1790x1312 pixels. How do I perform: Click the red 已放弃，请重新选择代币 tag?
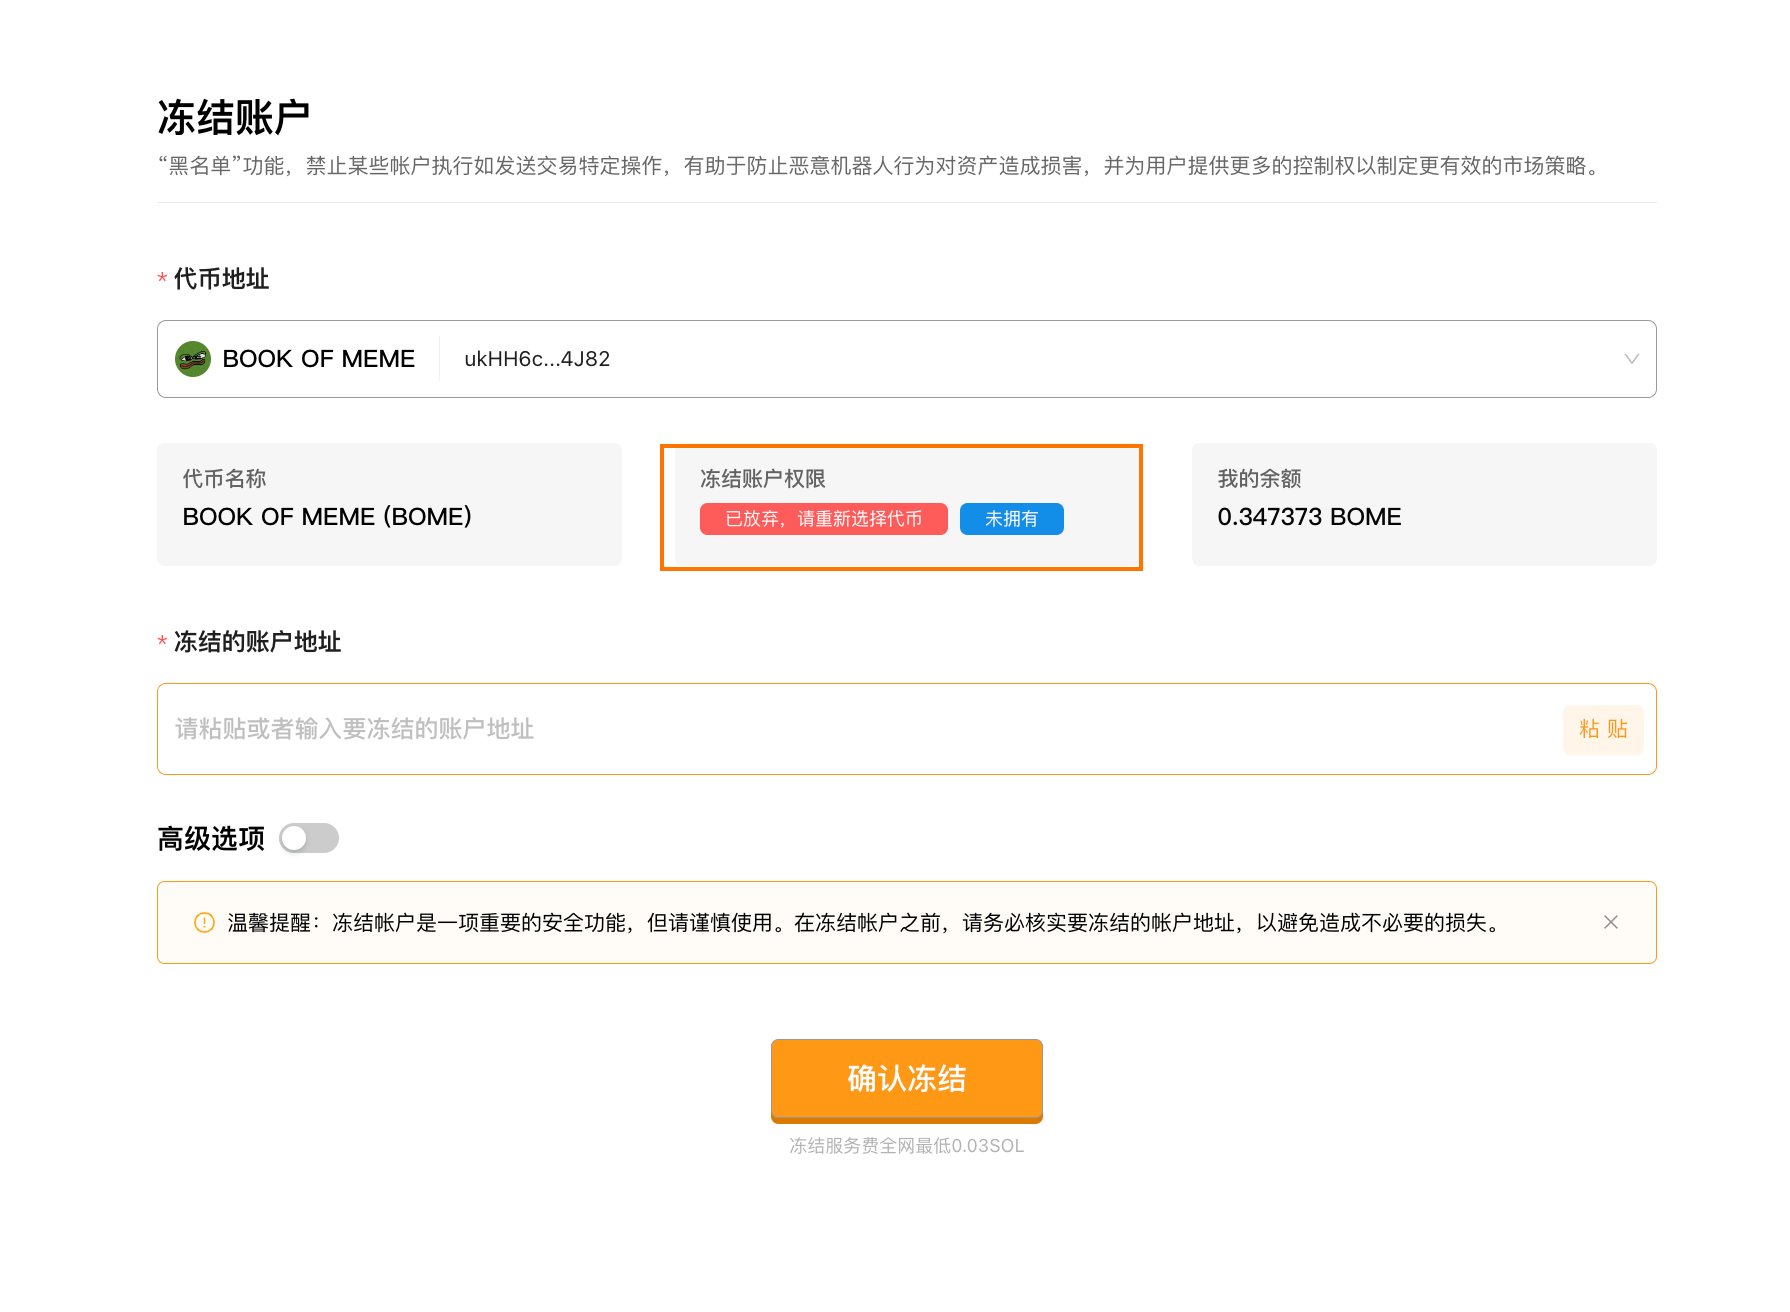[x=823, y=519]
